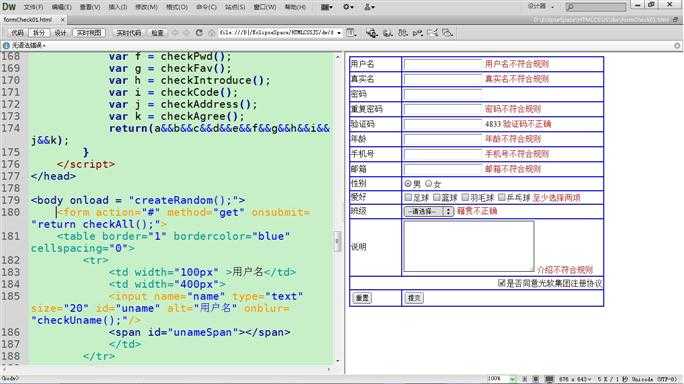684x384 pixels.
Task: Open the site settings gear icon
Action: (348, 7)
